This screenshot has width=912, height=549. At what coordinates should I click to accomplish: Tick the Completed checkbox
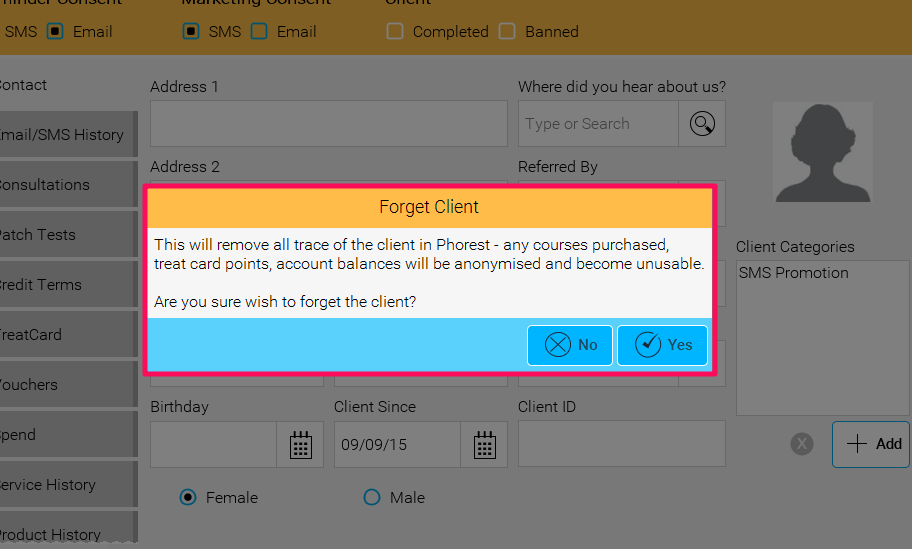coord(395,31)
